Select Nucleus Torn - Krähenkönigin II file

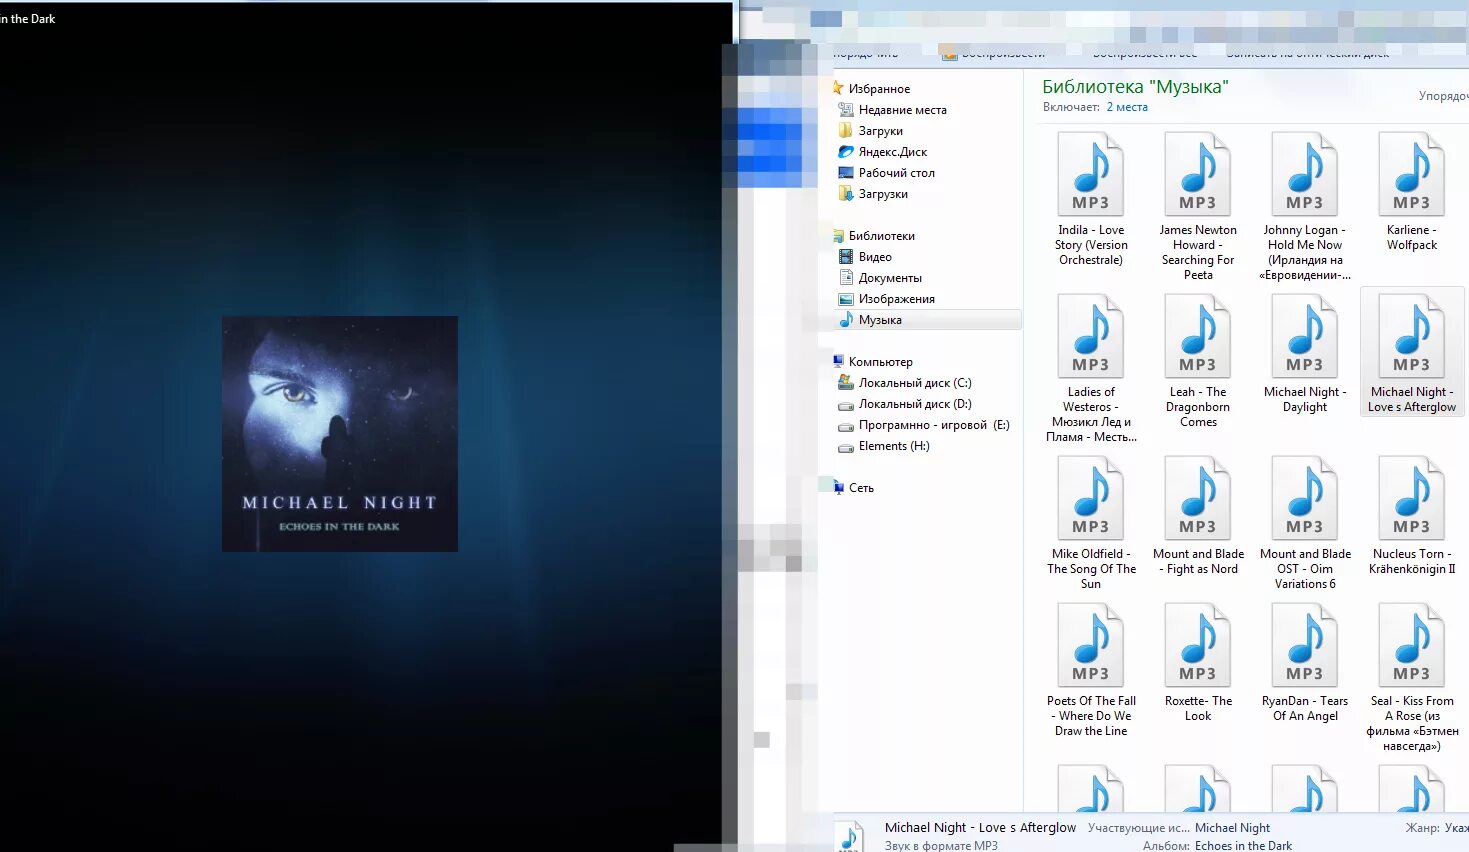coord(1412,515)
